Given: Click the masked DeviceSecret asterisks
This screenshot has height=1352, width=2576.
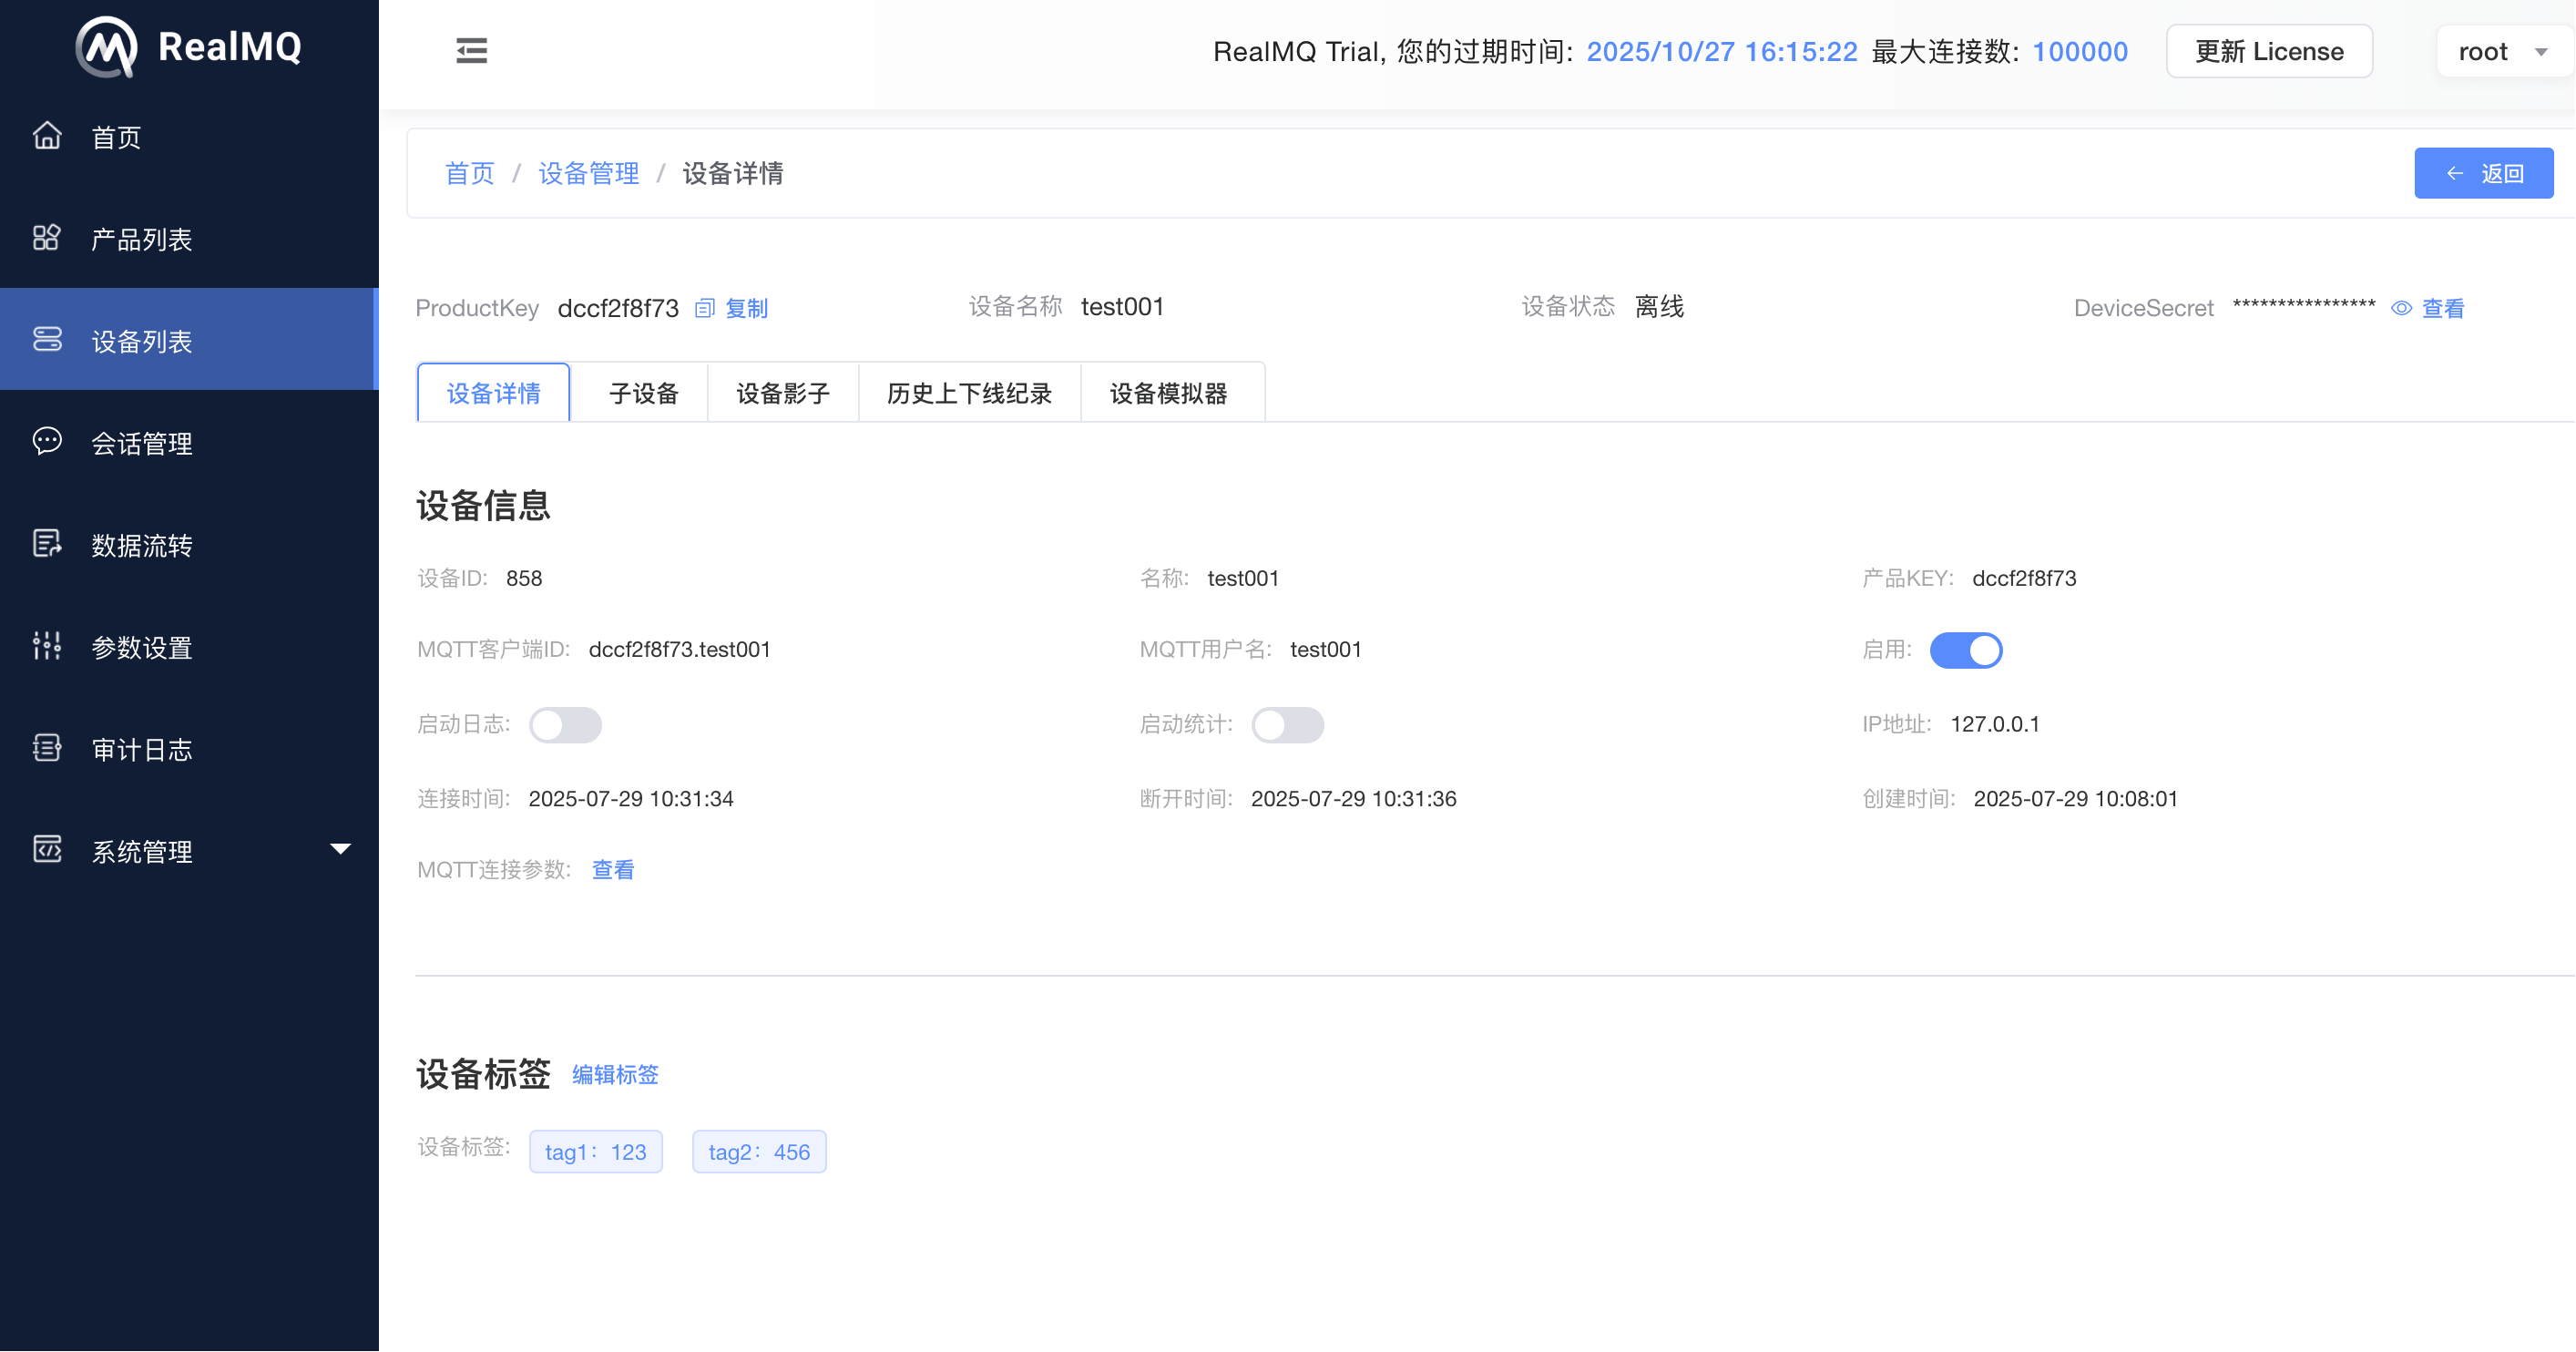Looking at the screenshot, I should click(2303, 306).
